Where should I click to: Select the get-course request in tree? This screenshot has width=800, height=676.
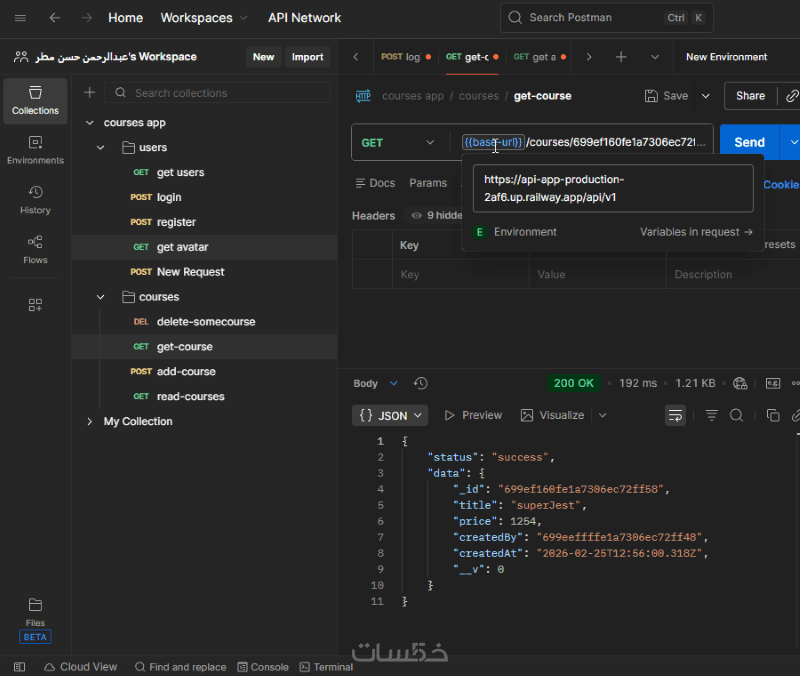pyautogui.click(x=184, y=347)
